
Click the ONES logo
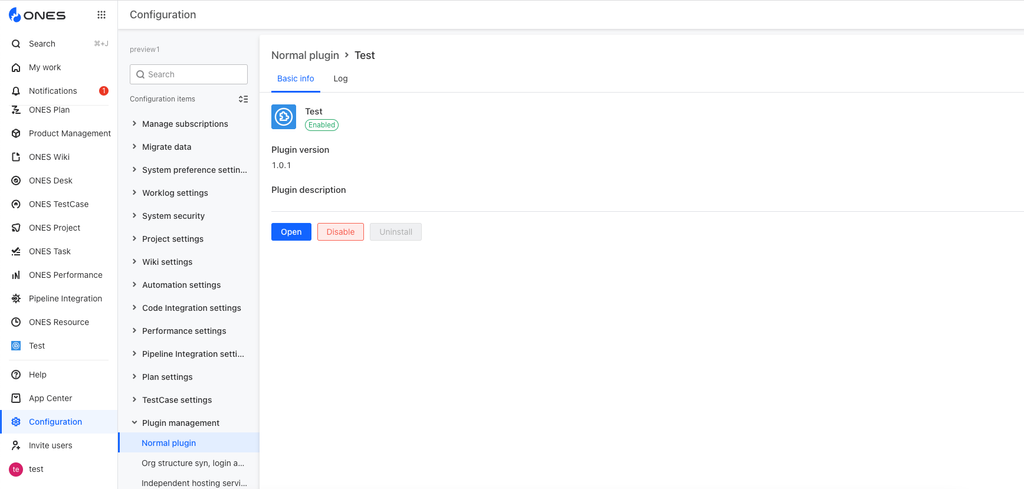click(x=37, y=14)
